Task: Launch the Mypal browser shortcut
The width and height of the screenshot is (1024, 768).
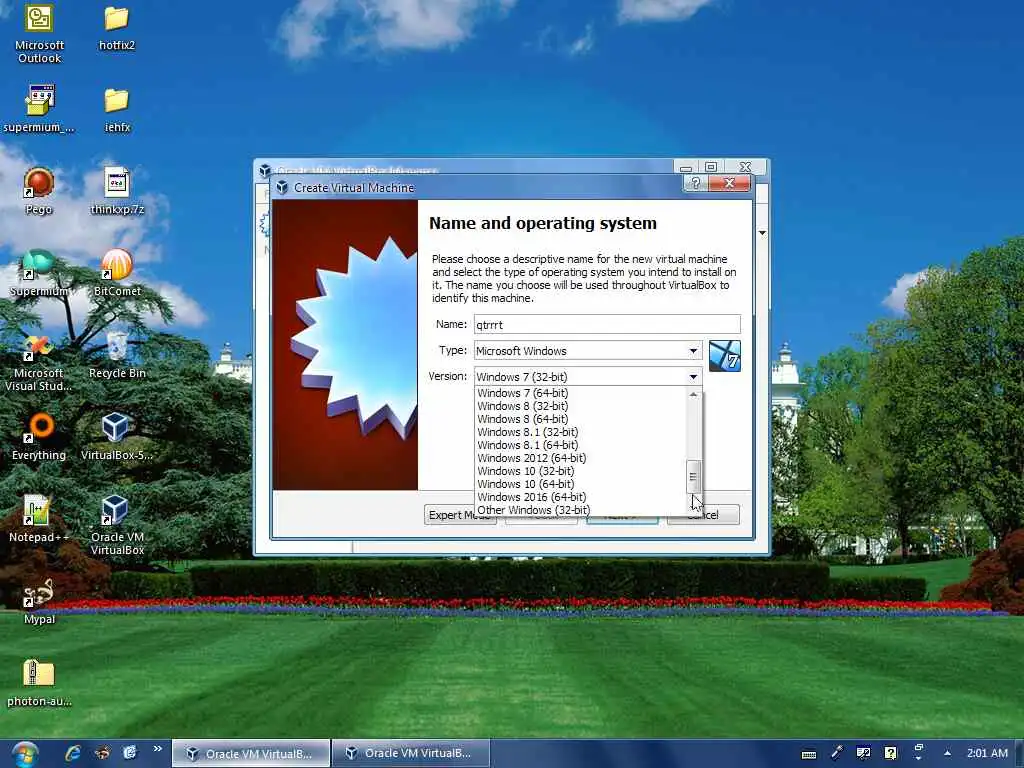Action: click(x=39, y=601)
